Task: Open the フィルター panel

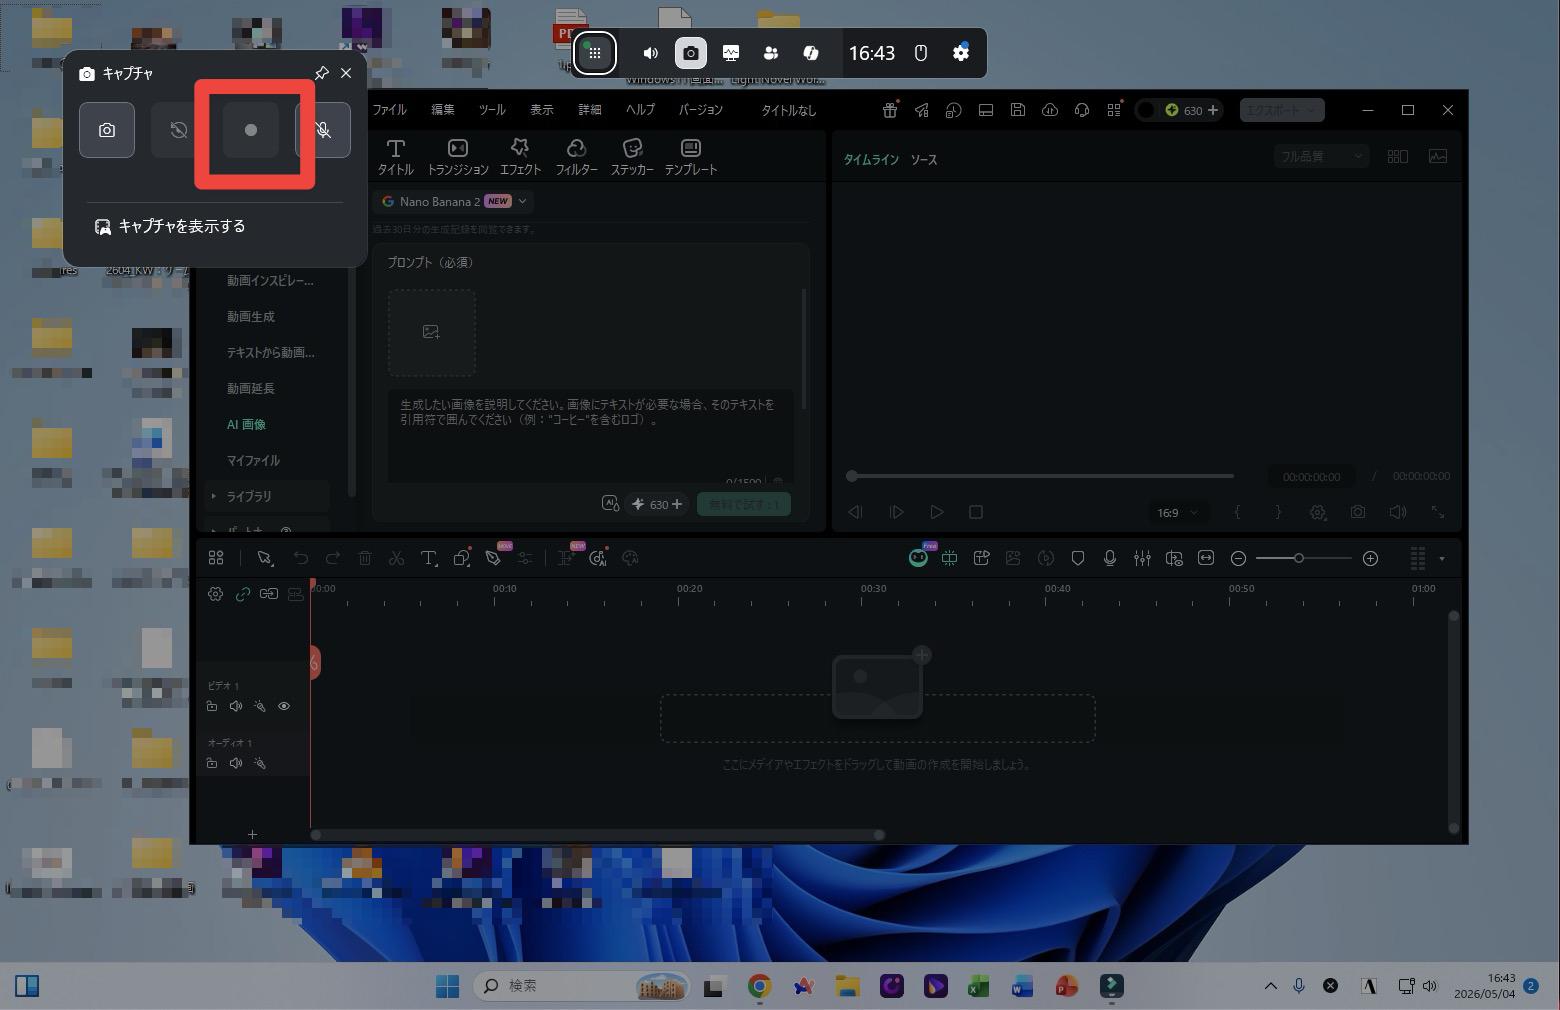Action: pos(576,157)
